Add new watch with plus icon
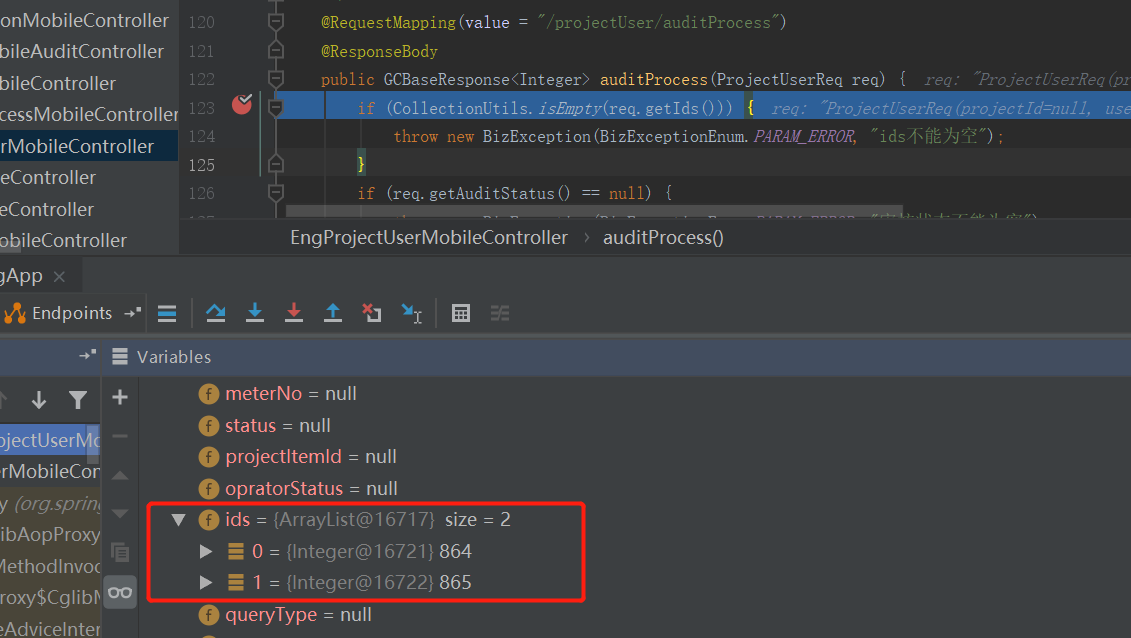Viewport: 1131px width, 638px height. point(120,397)
